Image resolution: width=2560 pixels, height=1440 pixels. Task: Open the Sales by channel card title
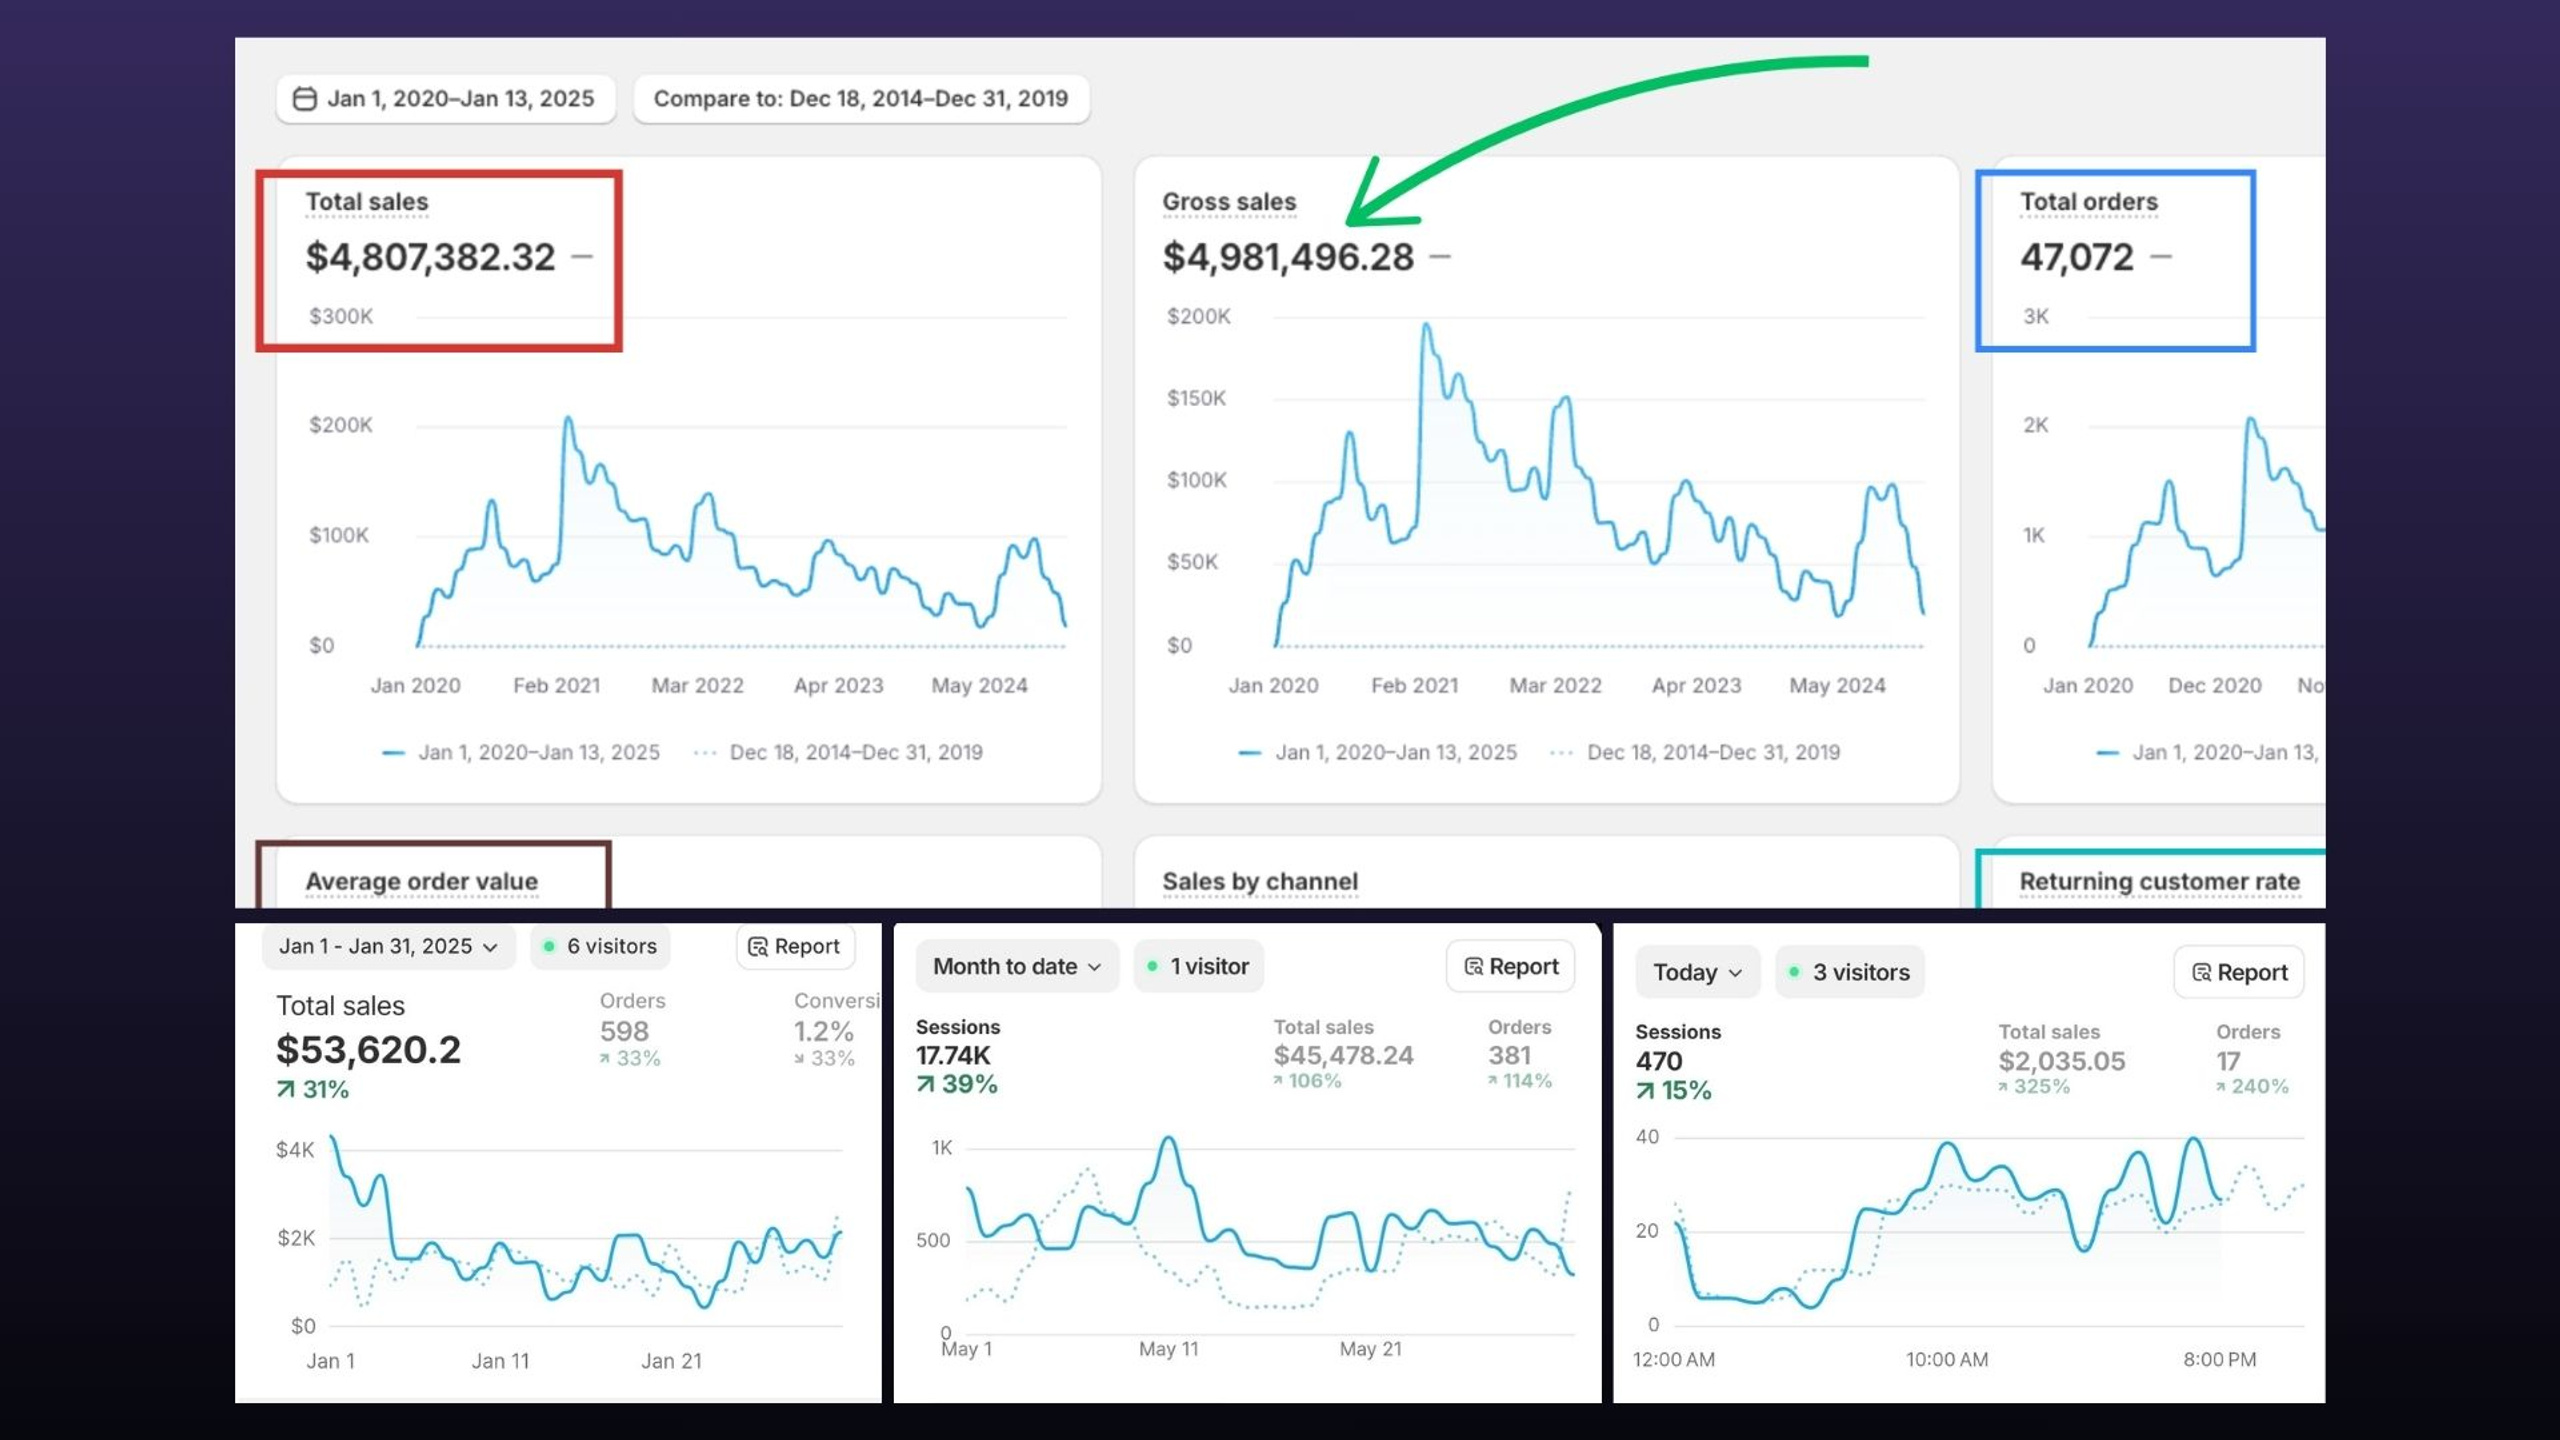point(1260,881)
